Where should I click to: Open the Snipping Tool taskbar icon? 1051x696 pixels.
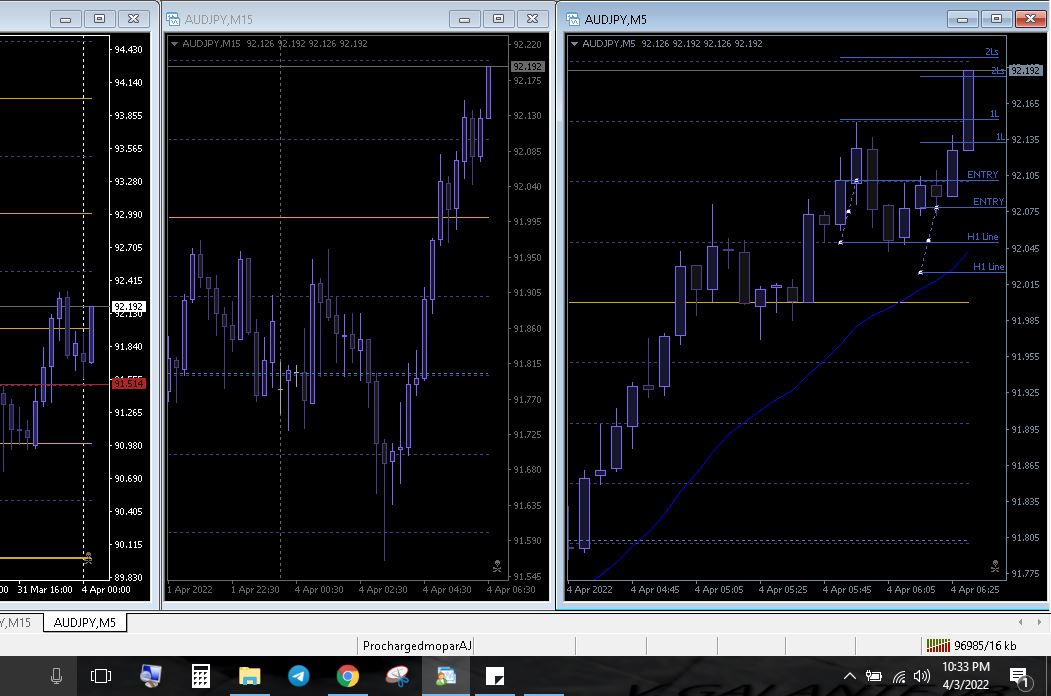coord(397,676)
